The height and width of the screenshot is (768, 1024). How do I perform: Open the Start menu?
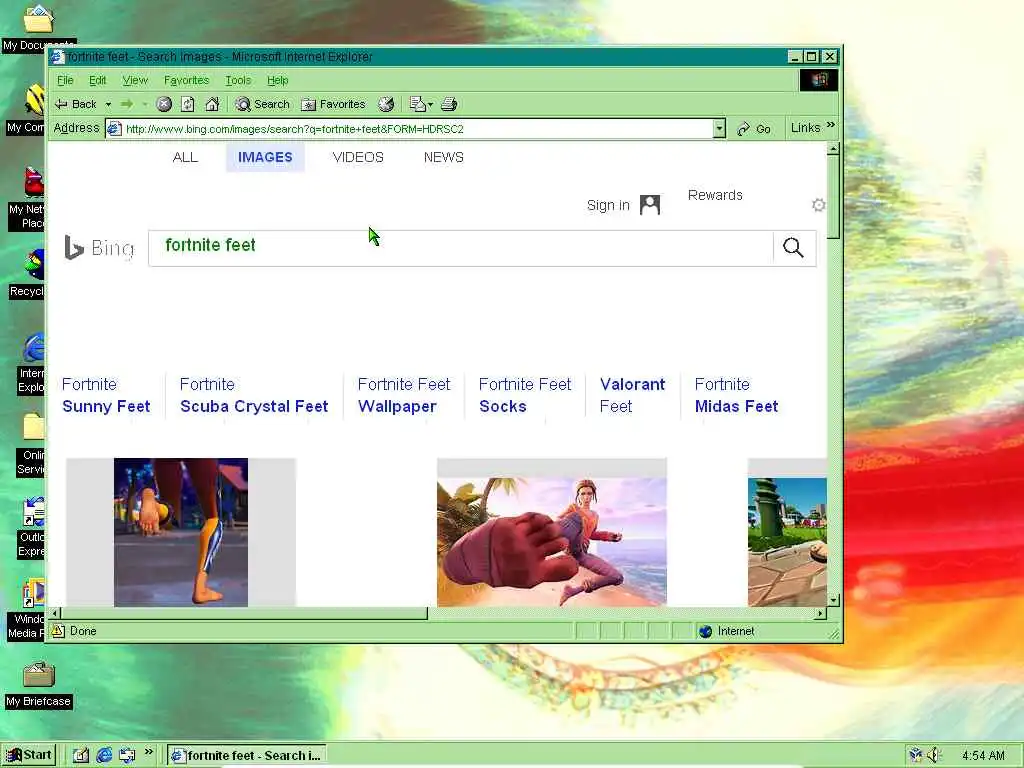(29, 755)
